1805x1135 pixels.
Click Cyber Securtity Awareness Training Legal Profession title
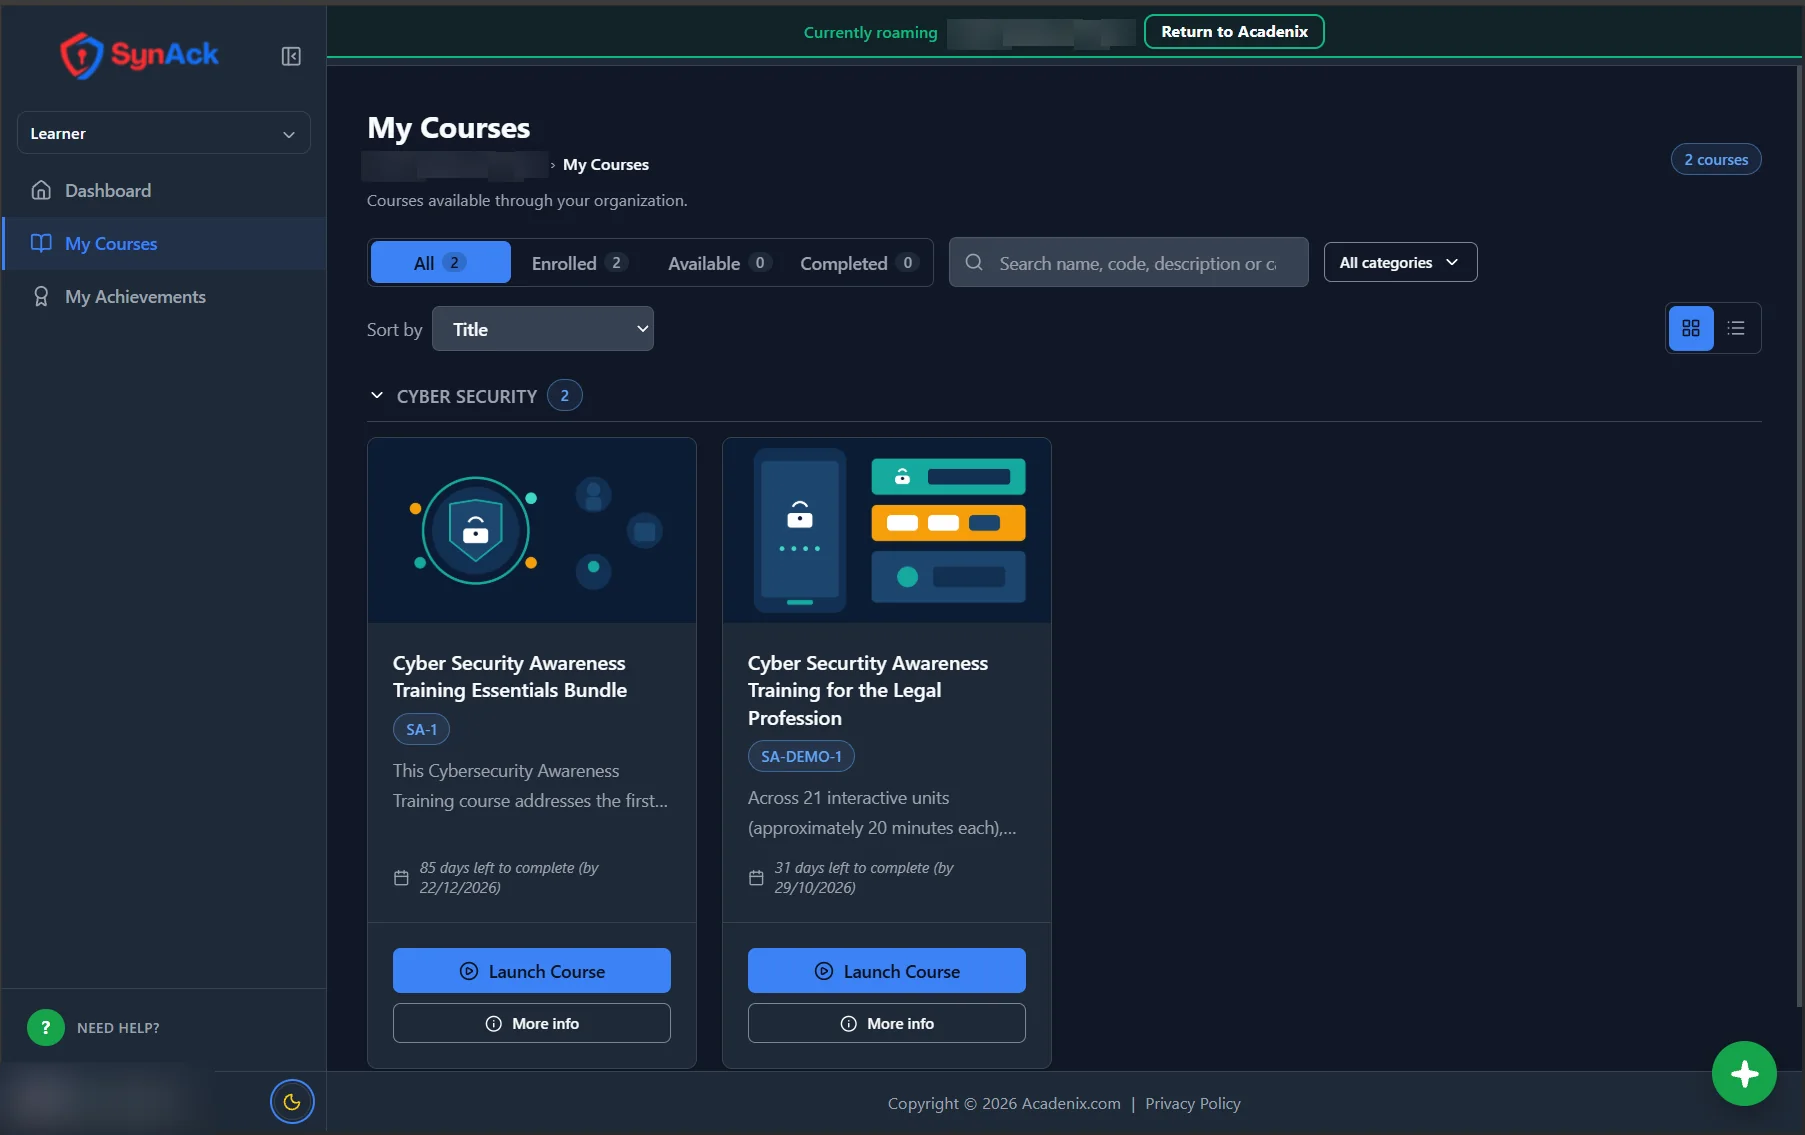tap(868, 690)
